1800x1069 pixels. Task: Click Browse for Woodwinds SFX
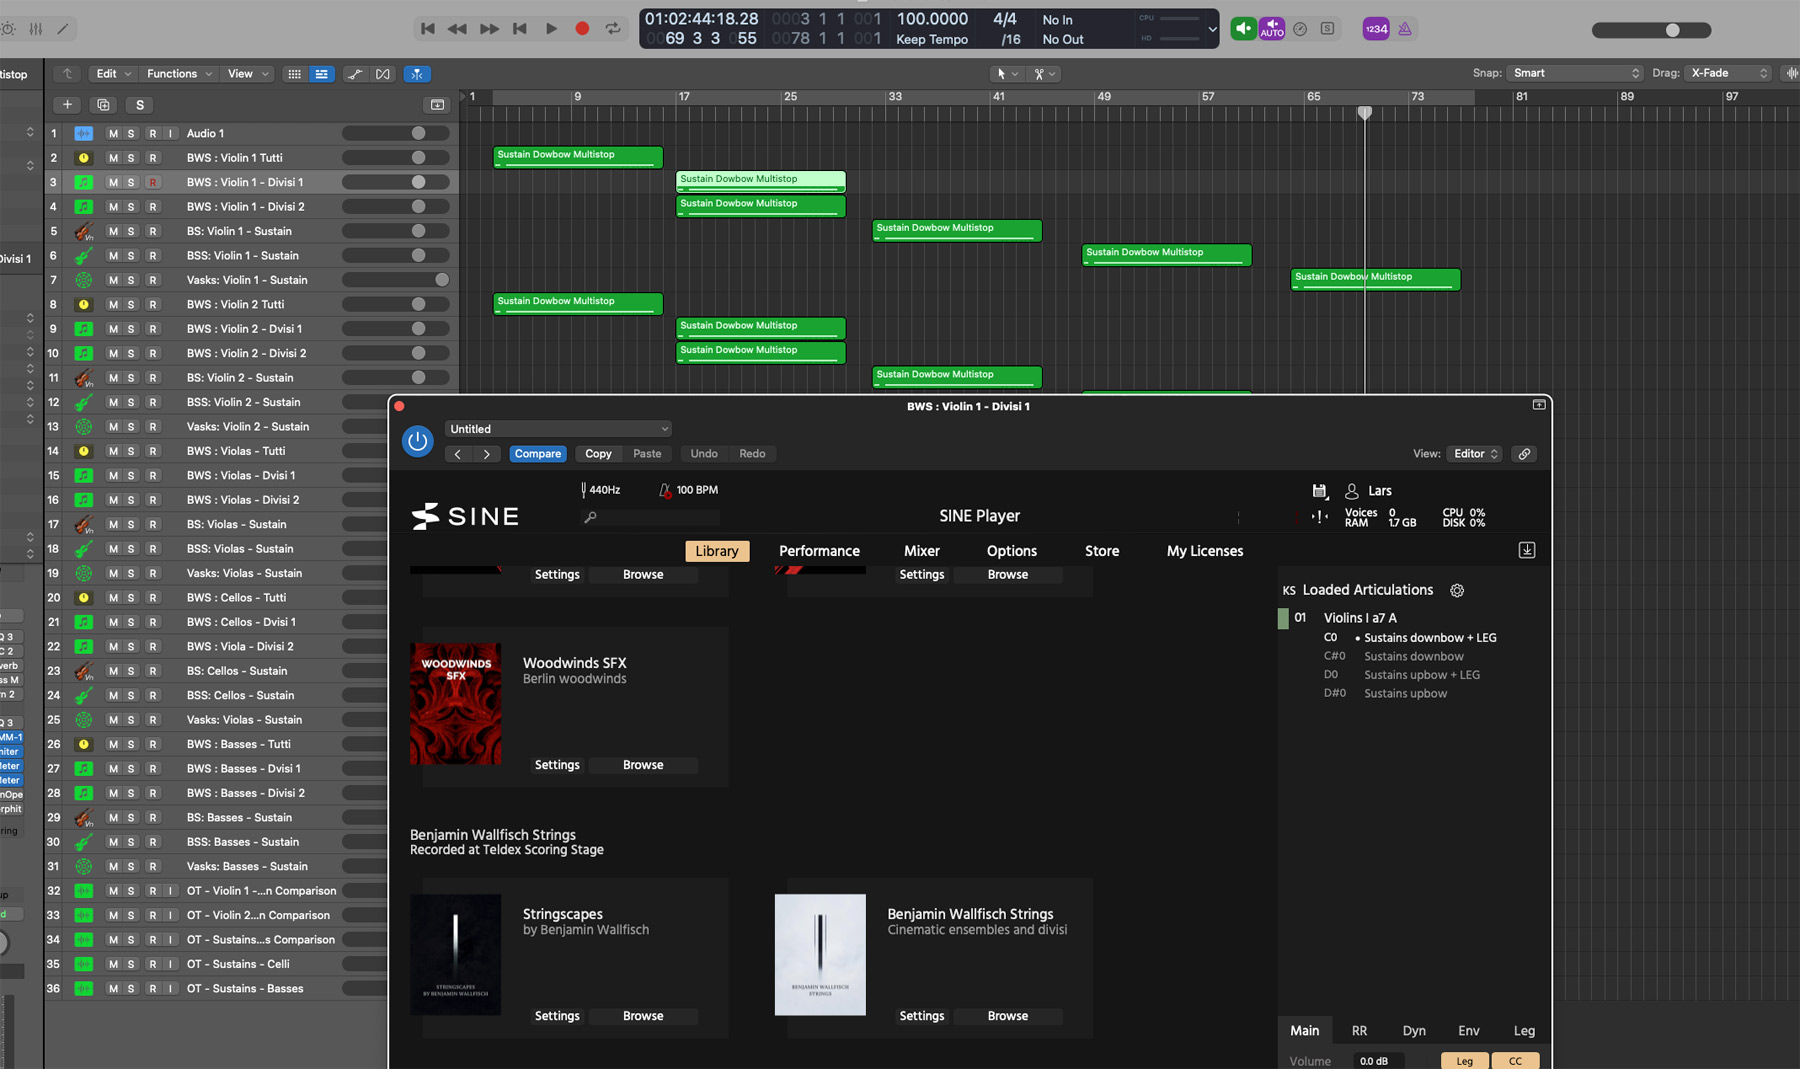point(643,765)
